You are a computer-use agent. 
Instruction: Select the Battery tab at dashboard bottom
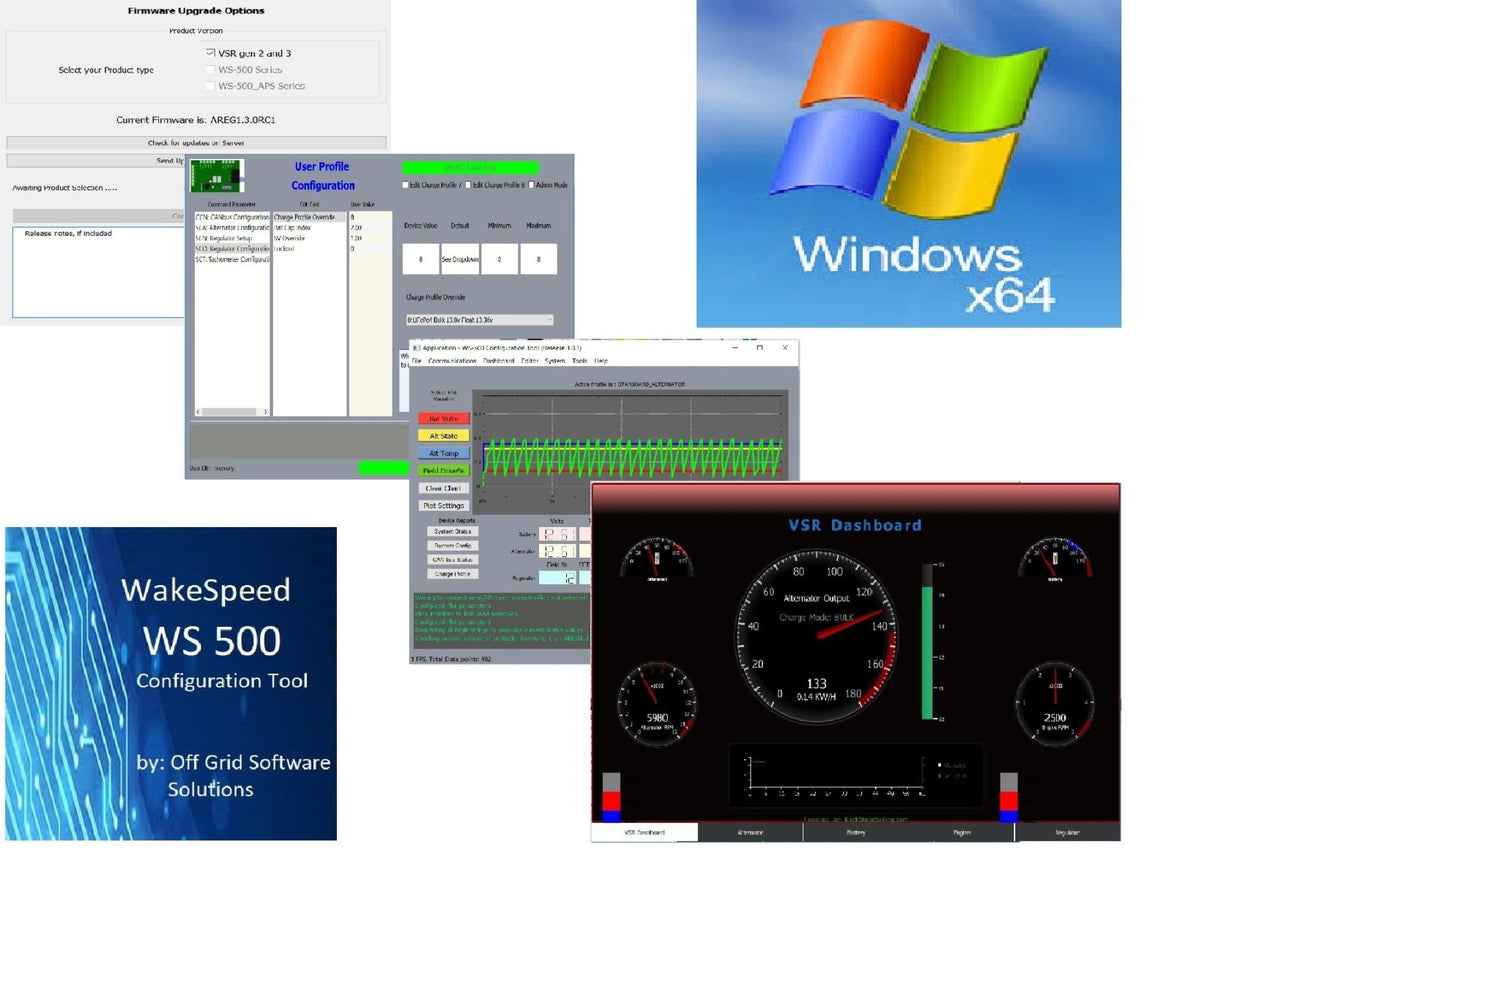(x=856, y=832)
